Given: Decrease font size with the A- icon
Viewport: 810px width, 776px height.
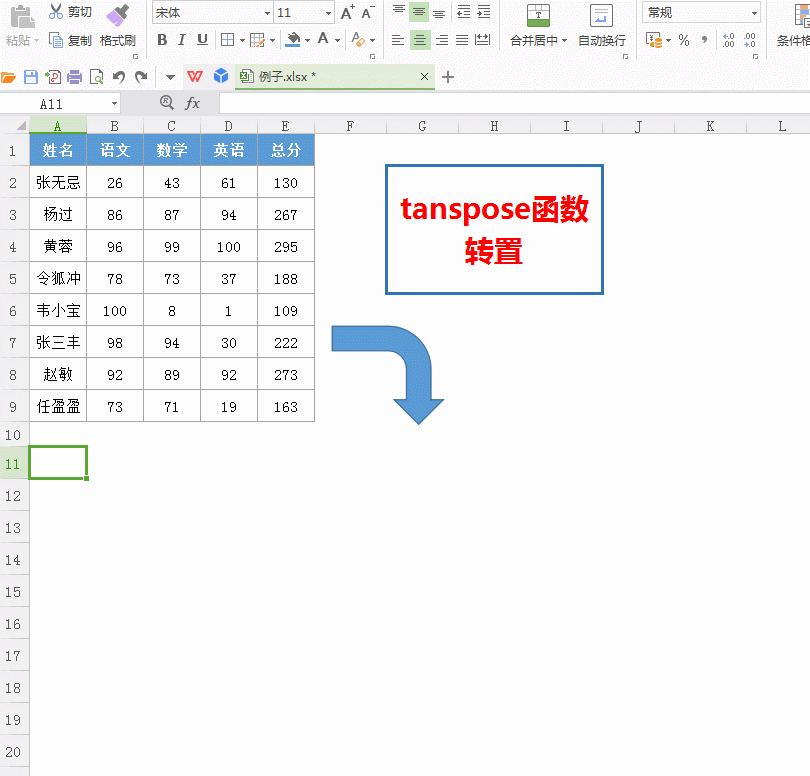Looking at the screenshot, I should tap(367, 12).
